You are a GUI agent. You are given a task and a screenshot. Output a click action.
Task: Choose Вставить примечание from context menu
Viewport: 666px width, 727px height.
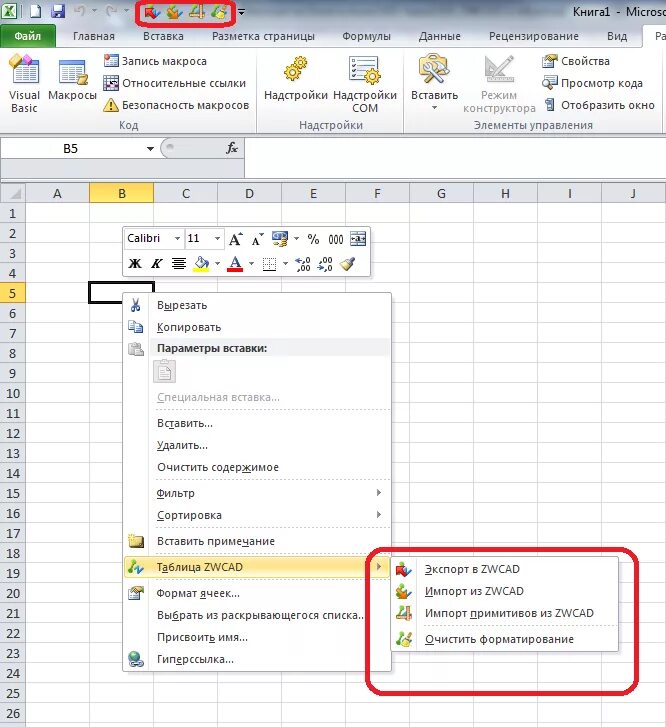(x=257, y=541)
